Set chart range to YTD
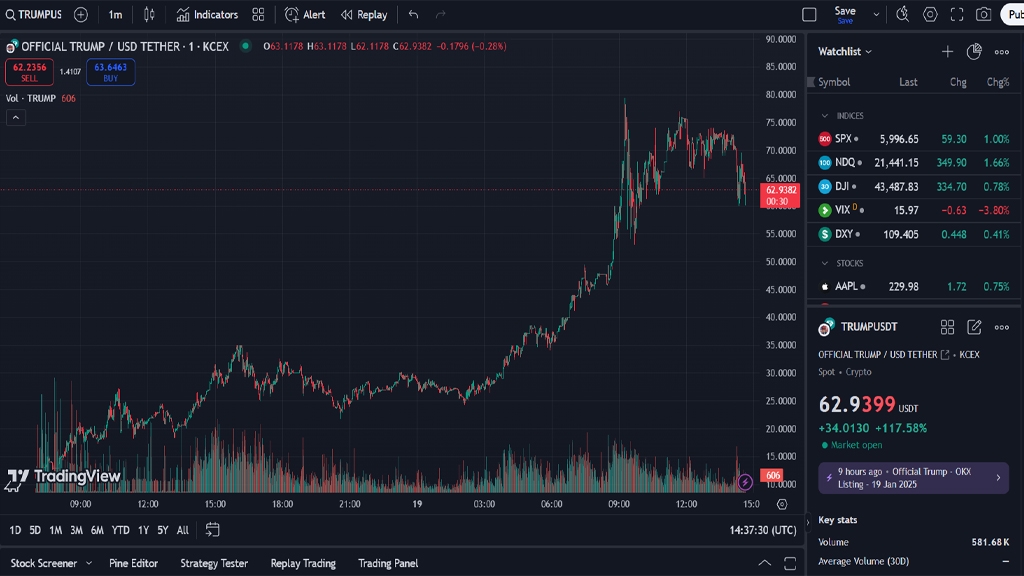This screenshot has height=576, width=1024. (x=120, y=530)
